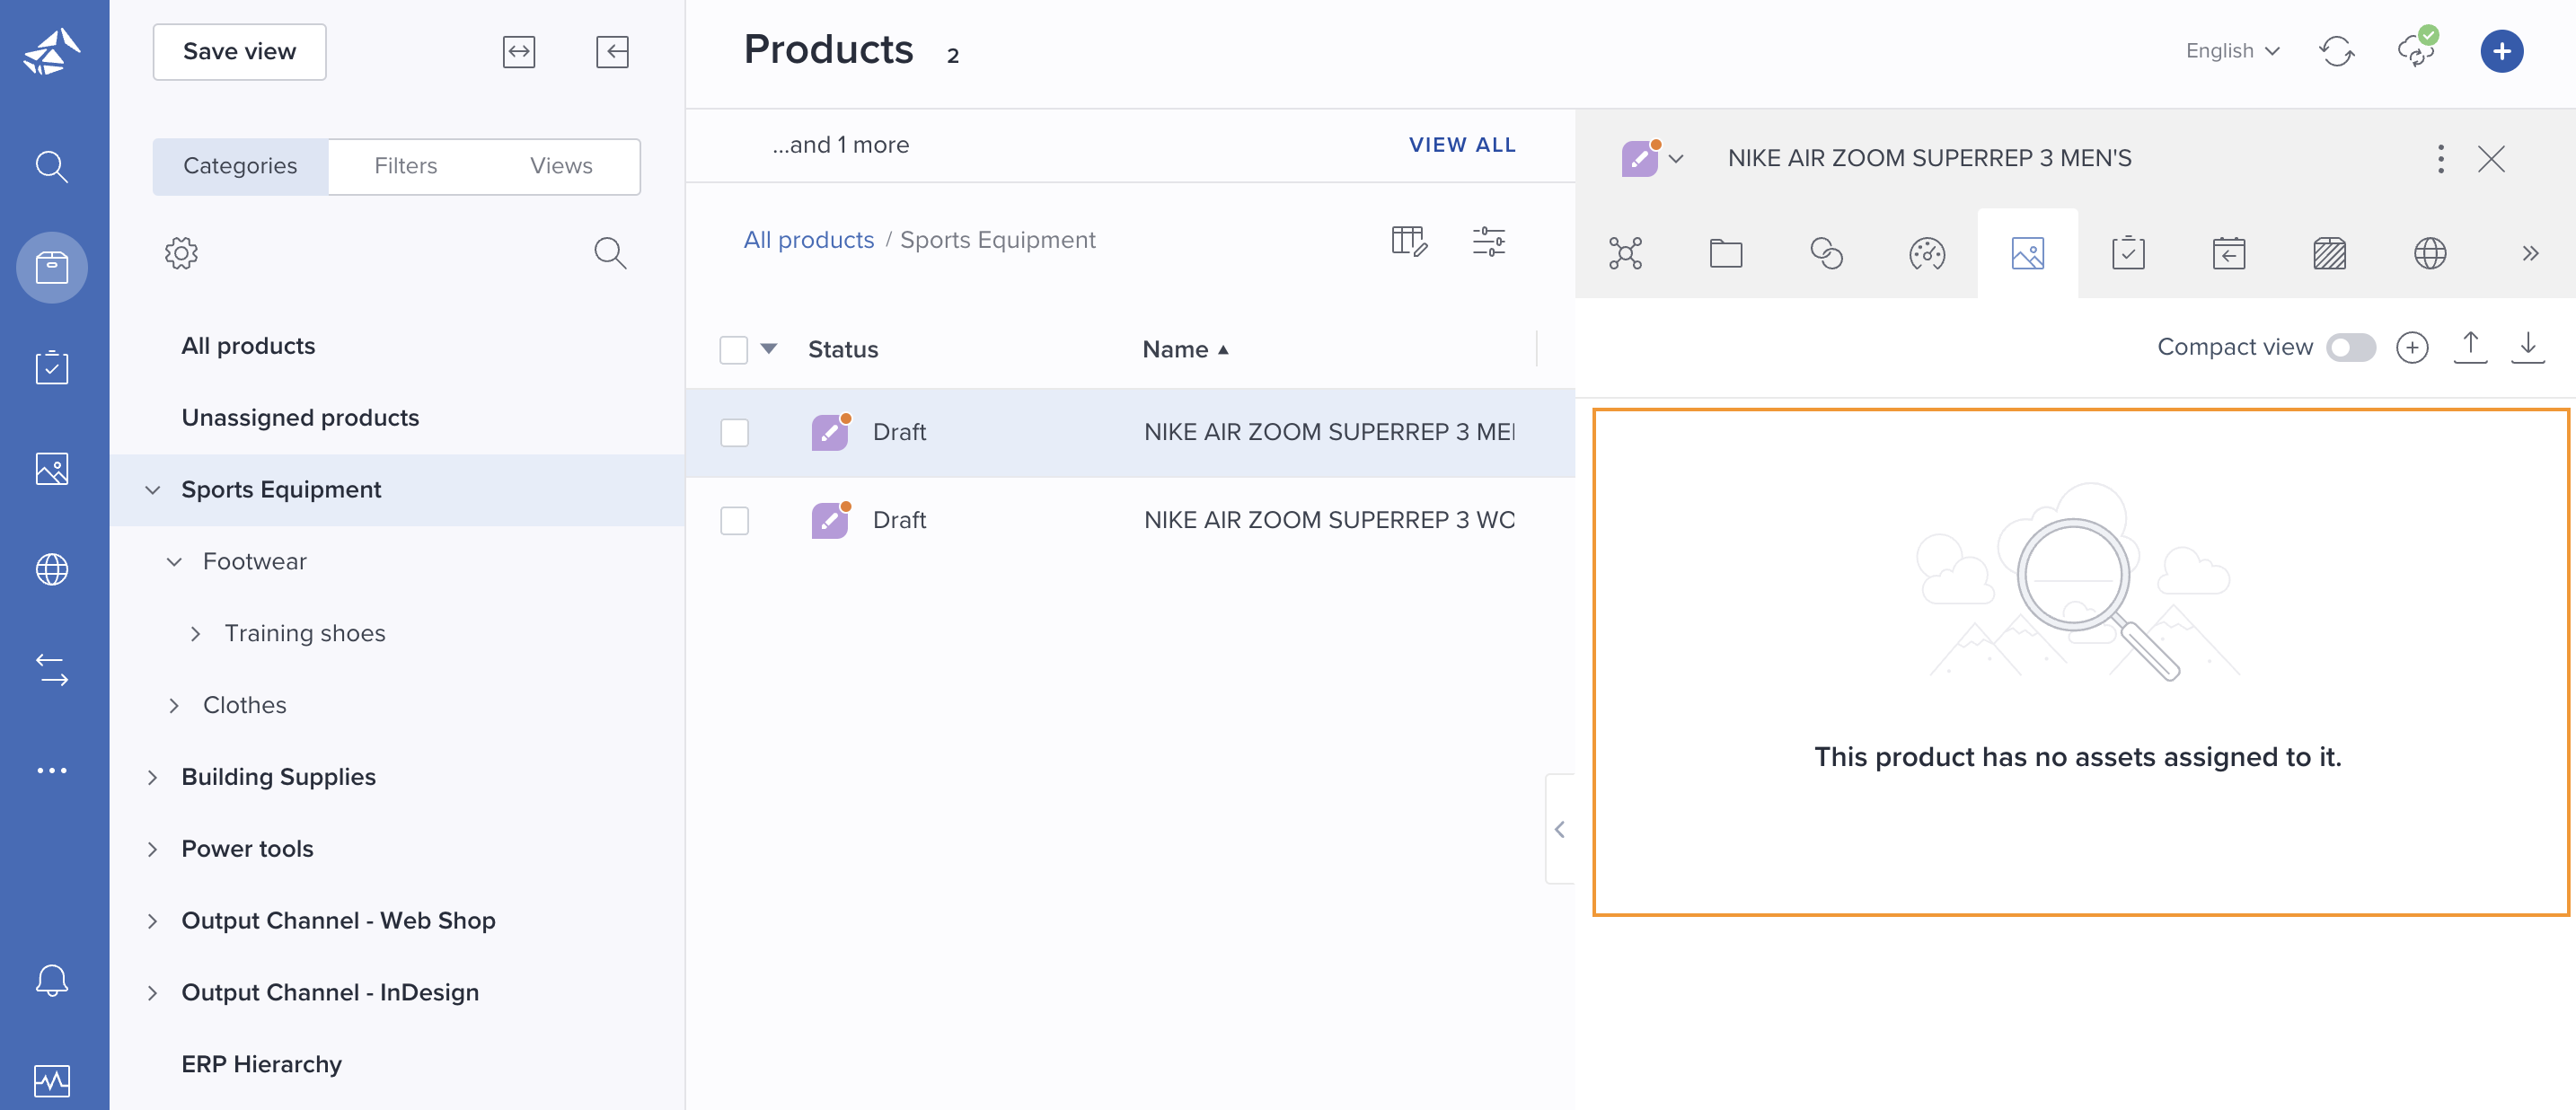2576x1110 pixels.
Task: Expand Output Channel - InDesign
Action: click(153, 993)
